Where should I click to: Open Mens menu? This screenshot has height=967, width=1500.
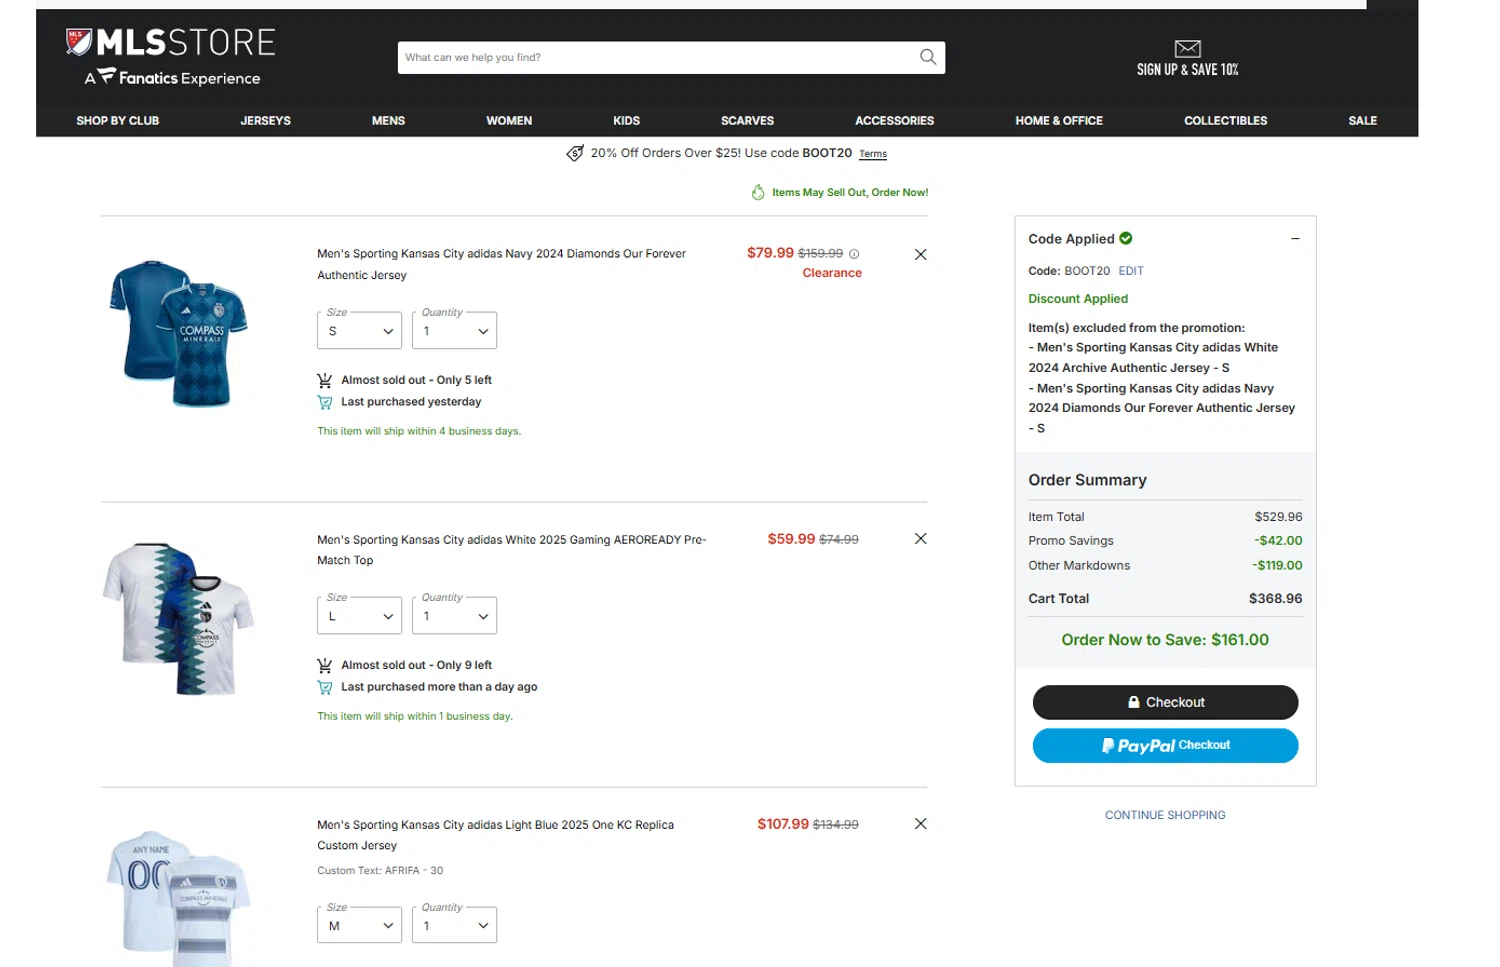click(x=388, y=121)
